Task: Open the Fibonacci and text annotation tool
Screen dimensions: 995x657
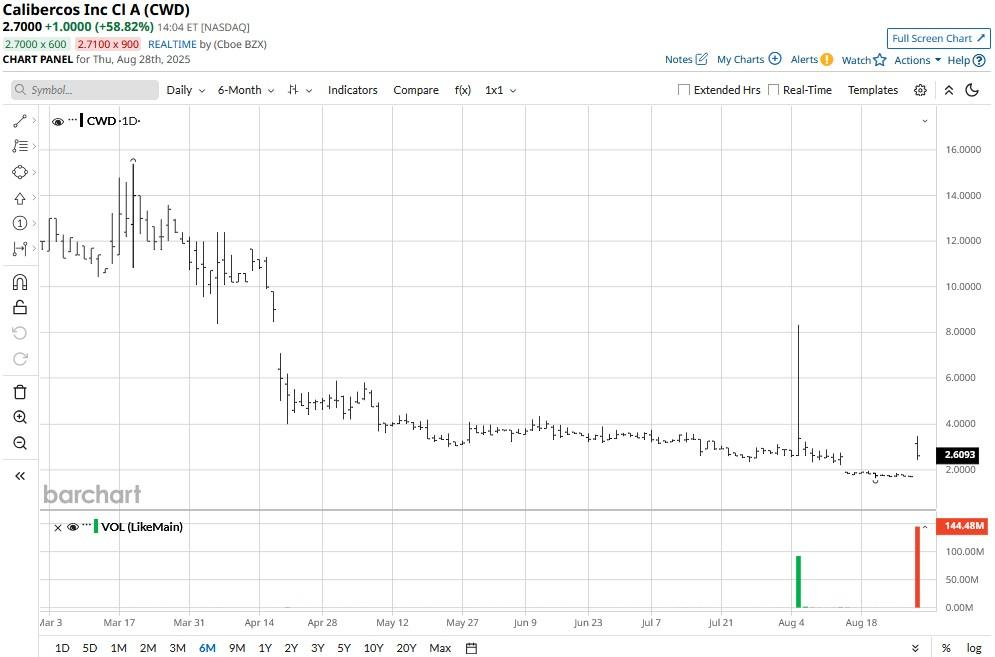Action: pyautogui.click(x=20, y=147)
